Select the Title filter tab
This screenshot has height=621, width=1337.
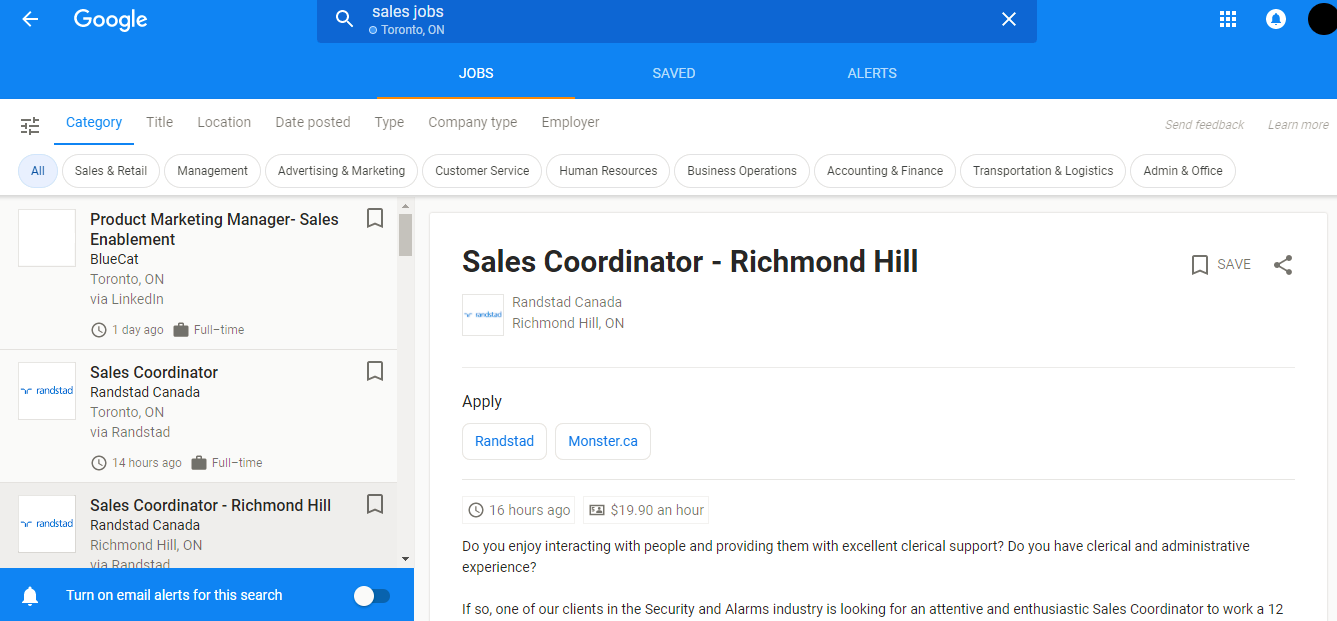(x=159, y=122)
